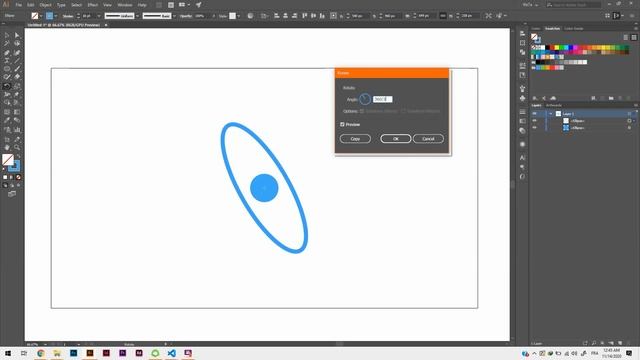
Task: Open the stroke weight dropdown
Action: point(99,16)
